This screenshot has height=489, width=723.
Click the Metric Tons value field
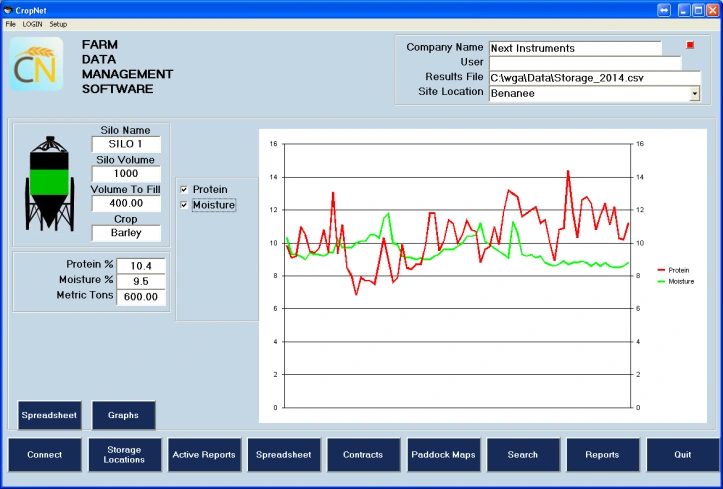pos(141,297)
